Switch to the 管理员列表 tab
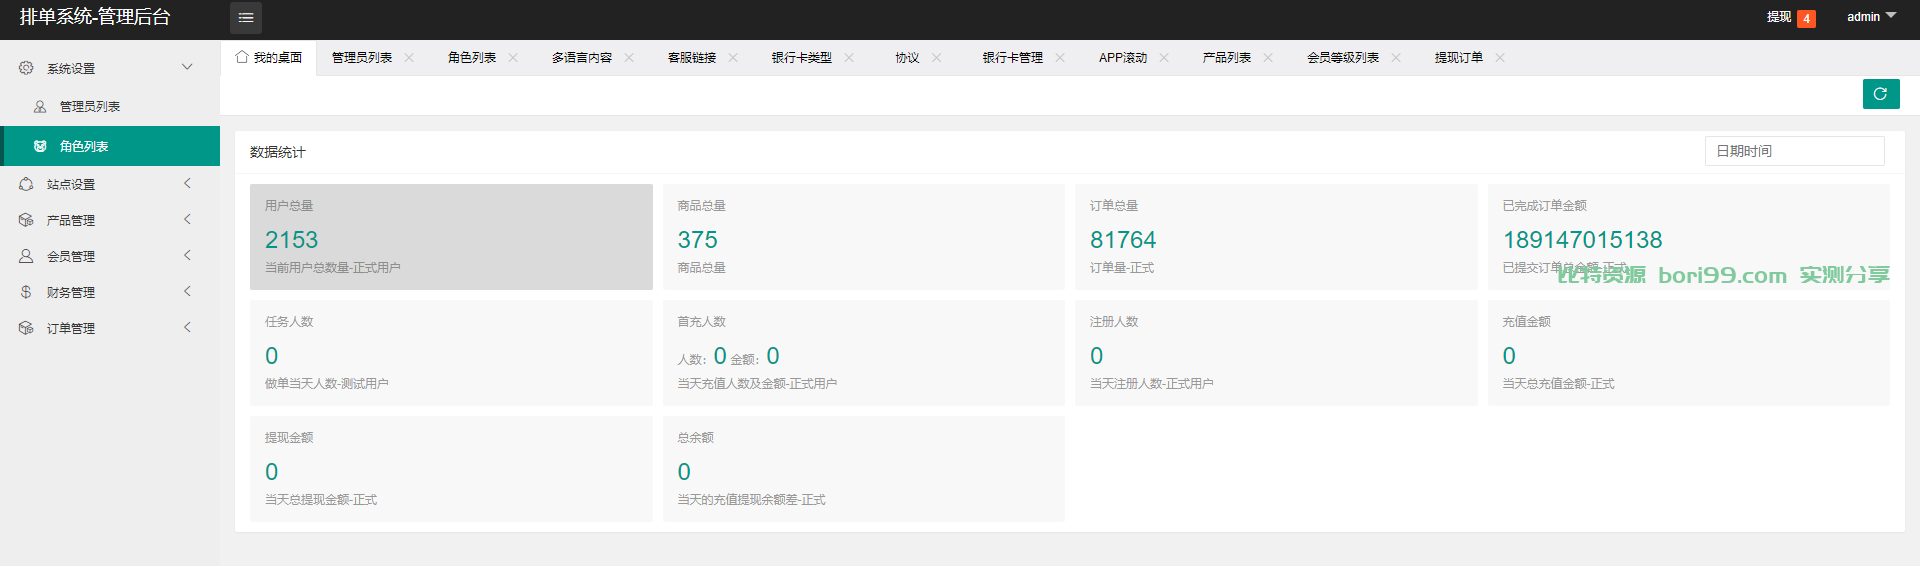1920x566 pixels. click(x=362, y=58)
